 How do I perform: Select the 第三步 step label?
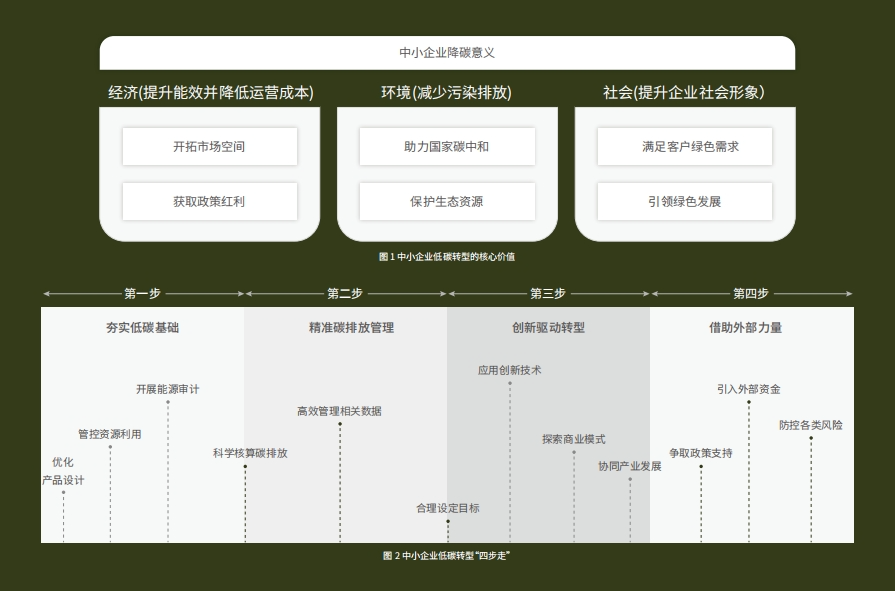click(548, 293)
